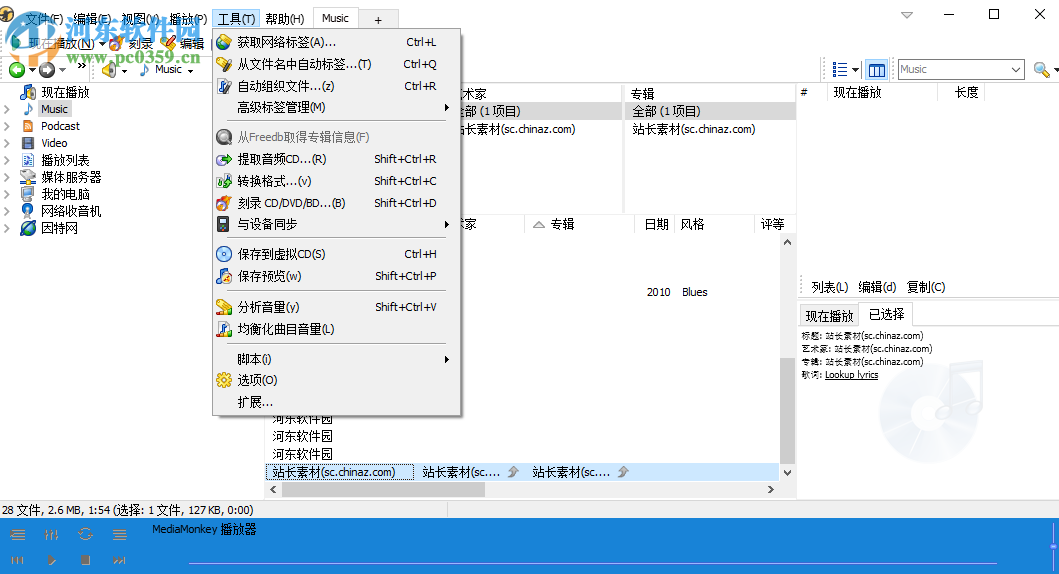Click the gray Forward navigation arrow
Screen dimensions: 1059x574
click(x=47, y=70)
